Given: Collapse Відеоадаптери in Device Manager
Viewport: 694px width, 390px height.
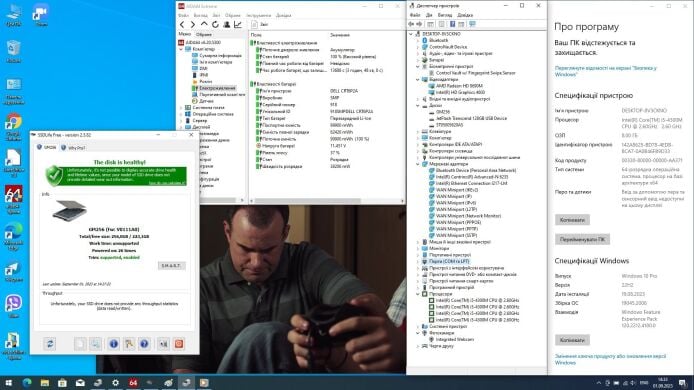Looking at the screenshot, I should (418, 80).
